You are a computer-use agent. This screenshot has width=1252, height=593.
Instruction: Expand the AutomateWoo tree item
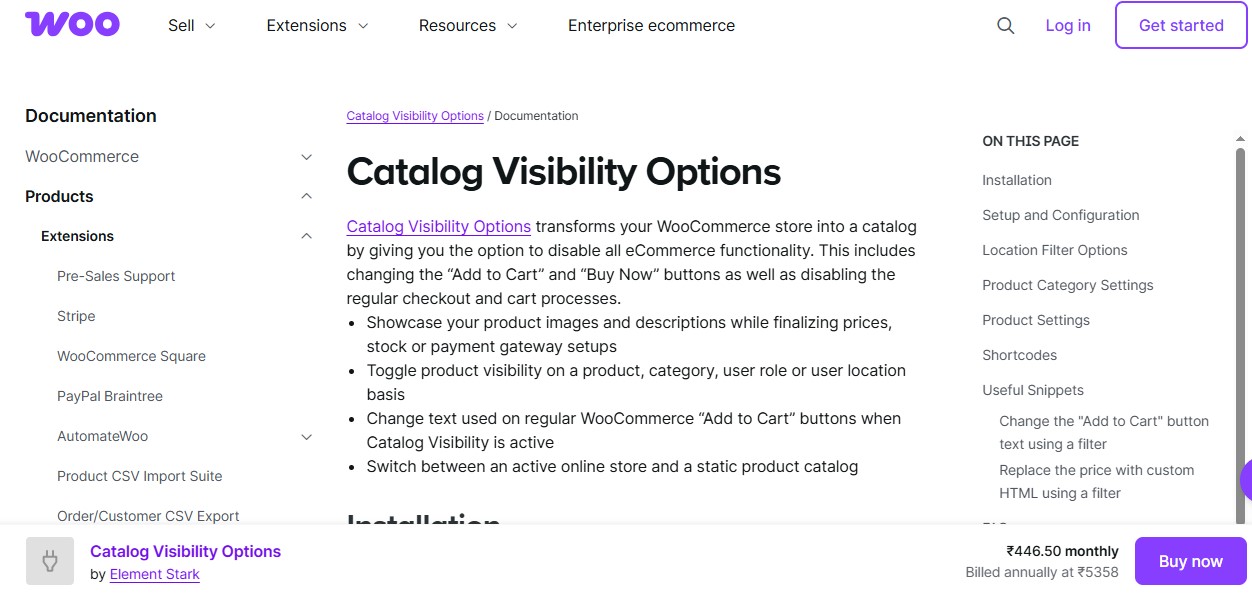306,437
